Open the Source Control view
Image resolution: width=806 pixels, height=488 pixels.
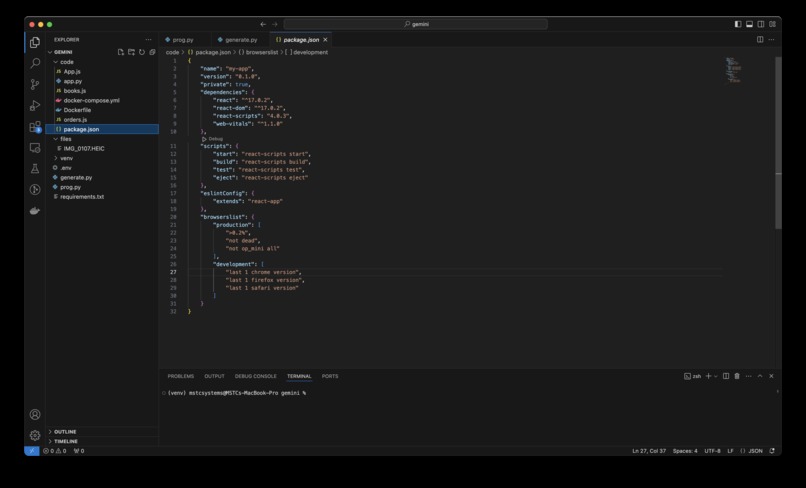(x=35, y=84)
